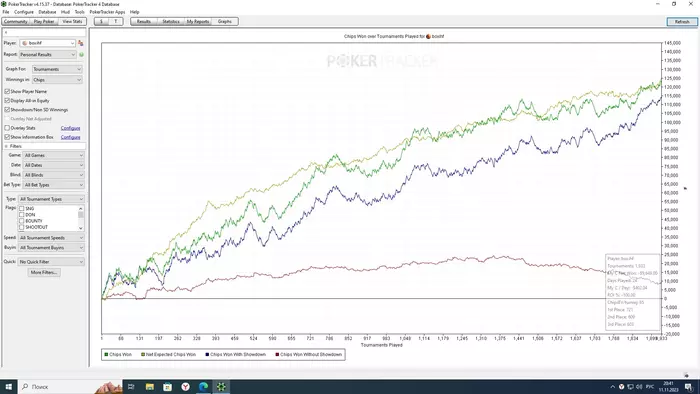The width and height of the screenshot is (700, 394).
Task: Open the tournament Buyin dropdown
Action: (51, 248)
